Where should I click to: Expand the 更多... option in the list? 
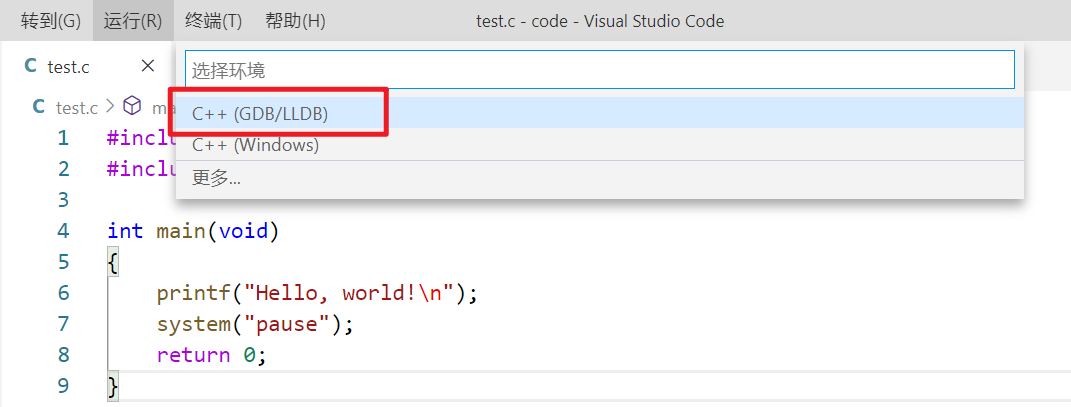pos(216,178)
